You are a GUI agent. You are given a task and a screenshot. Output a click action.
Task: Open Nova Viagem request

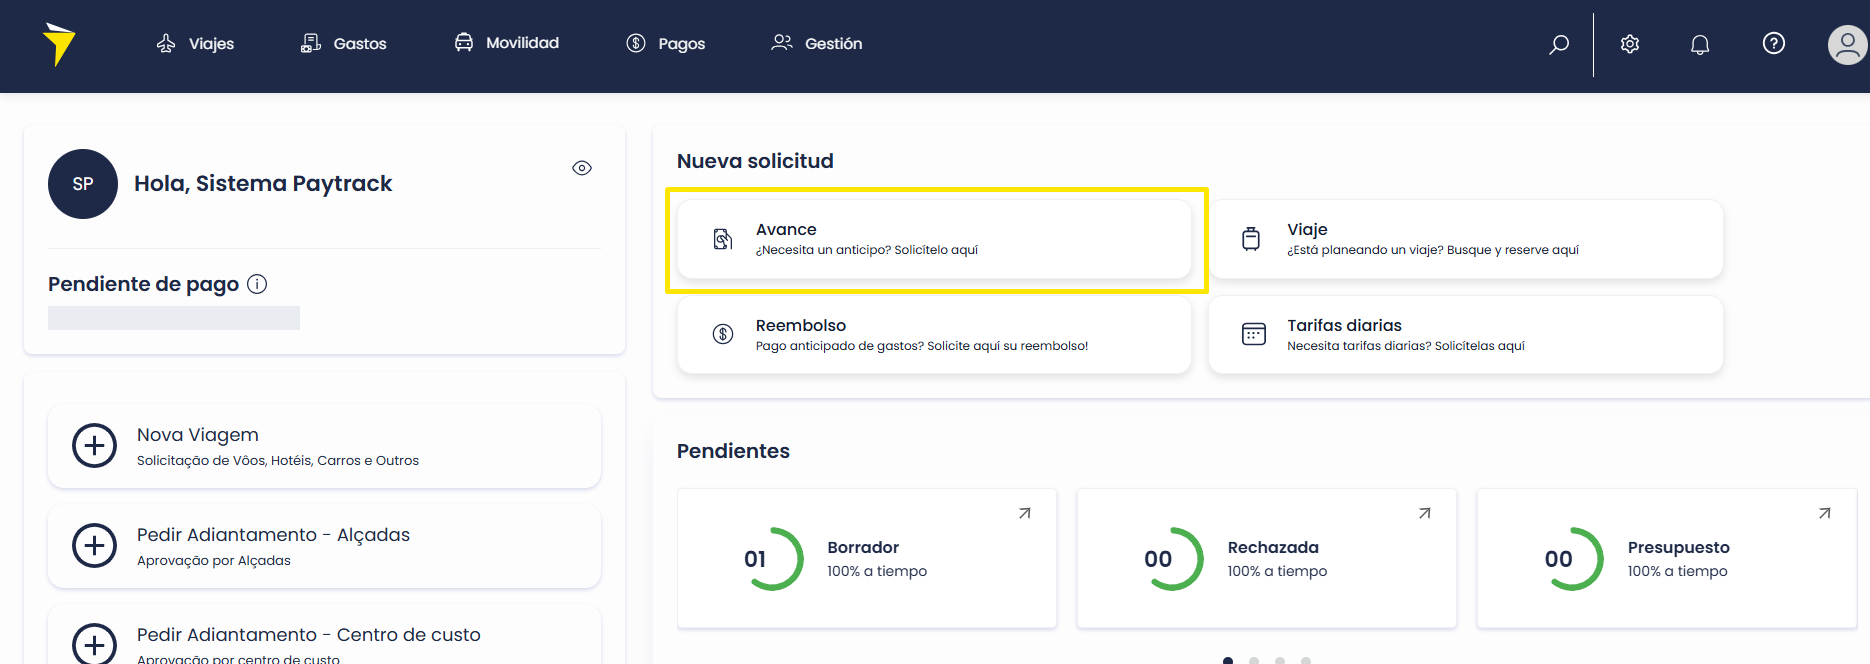tap(324, 446)
